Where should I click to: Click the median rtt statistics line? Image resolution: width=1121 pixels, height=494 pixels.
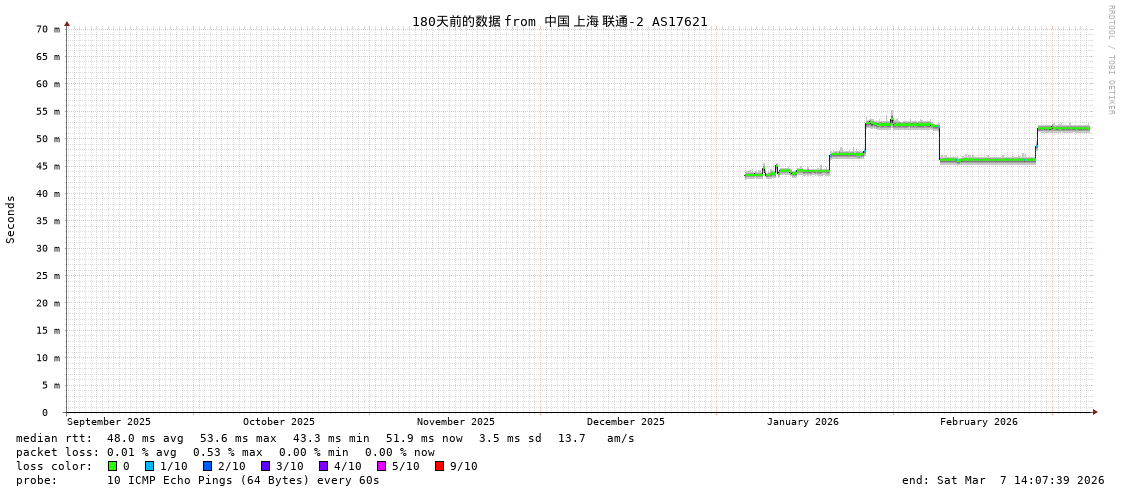[x=325, y=438]
